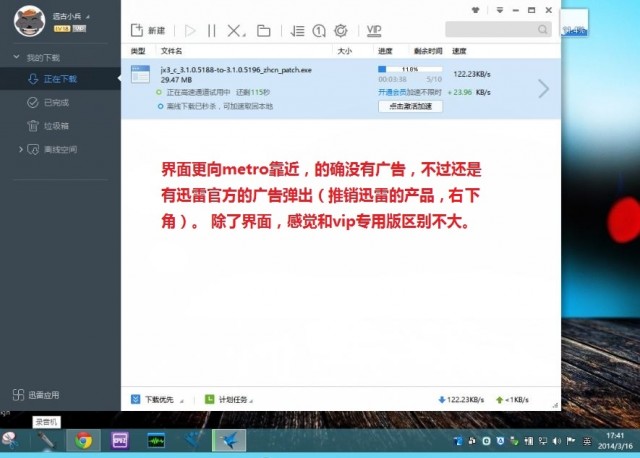Sort by 进度 column header
This screenshot has height=458, width=640.
click(x=385, y=51)
